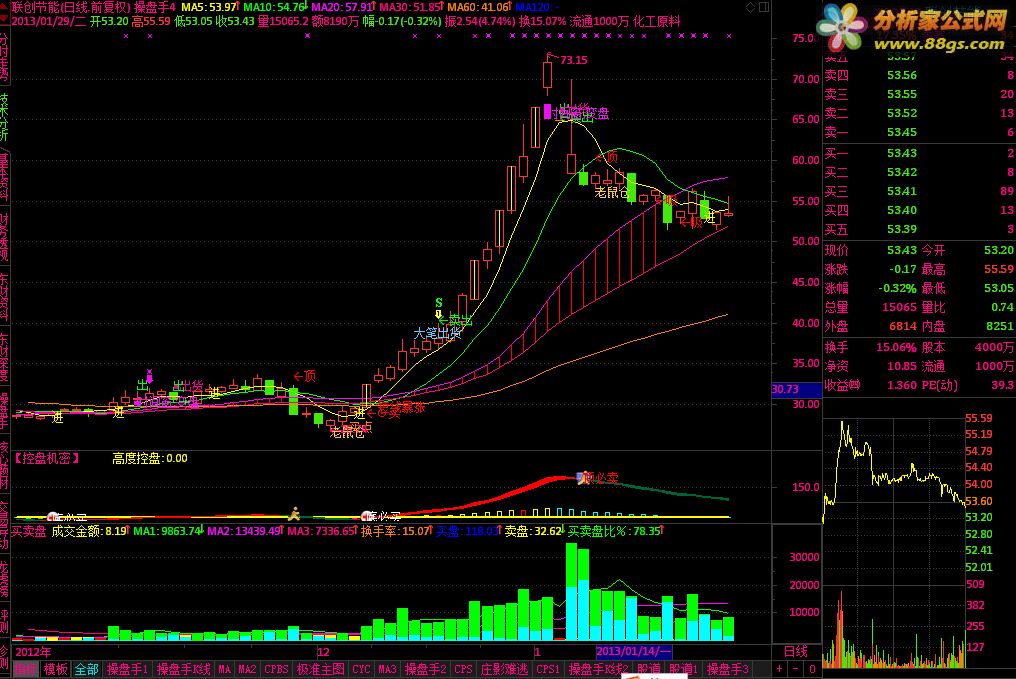The image size is (1016, 679).
Task: Open the CPBS indicator tab
Action: tap(276, 669)
